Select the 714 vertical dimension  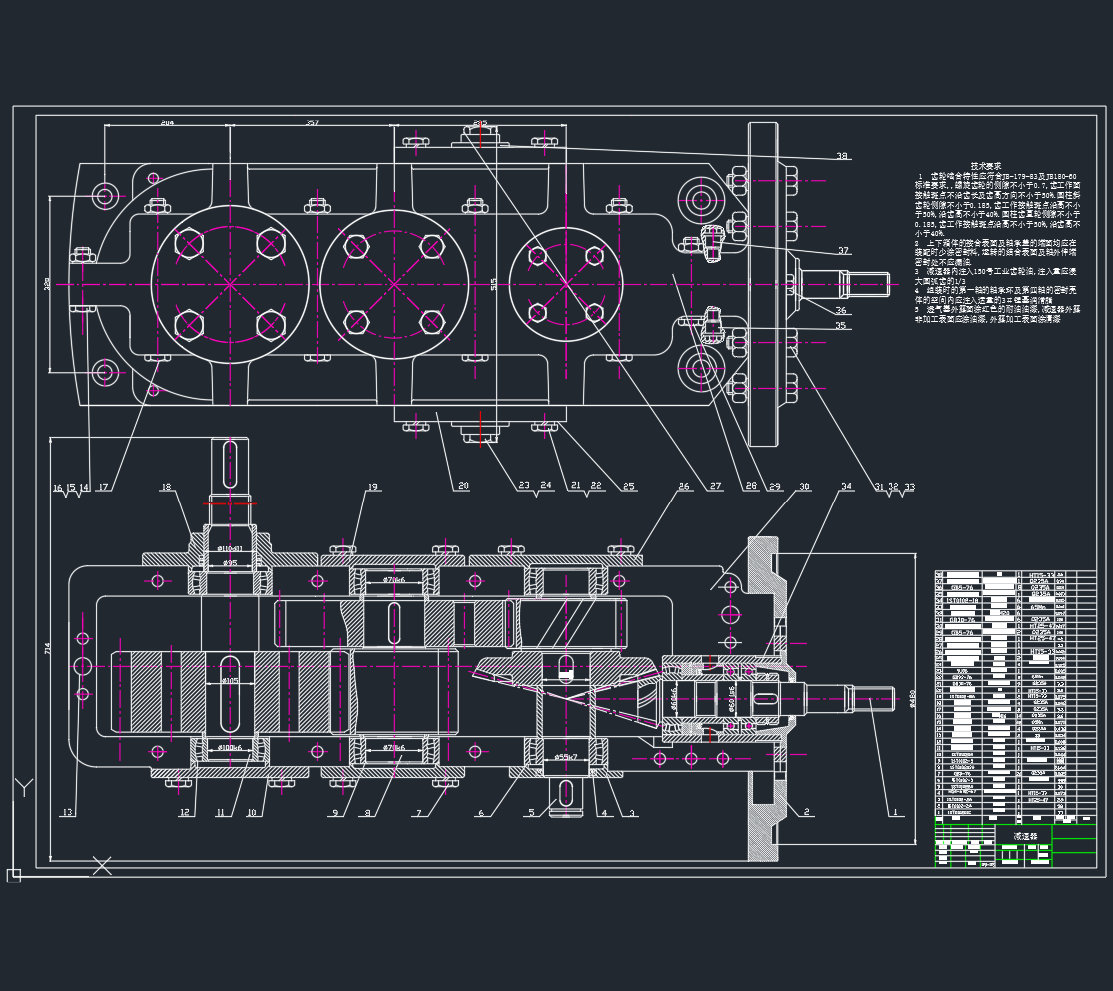pyautogui.click(x=48, y=649)
